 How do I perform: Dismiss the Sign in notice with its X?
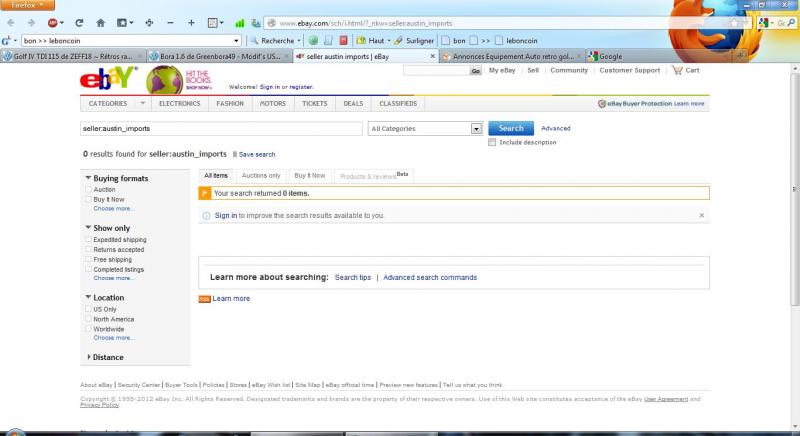pos(702,216)
